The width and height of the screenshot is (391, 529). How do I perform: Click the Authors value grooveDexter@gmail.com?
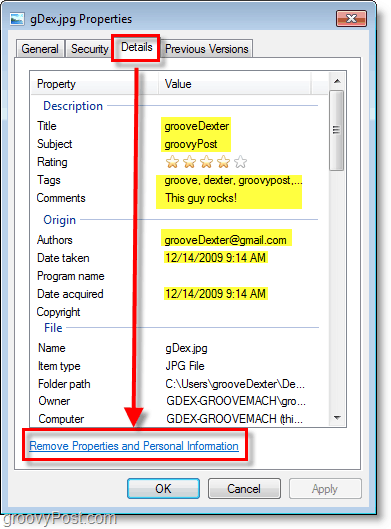pos(225,240)
